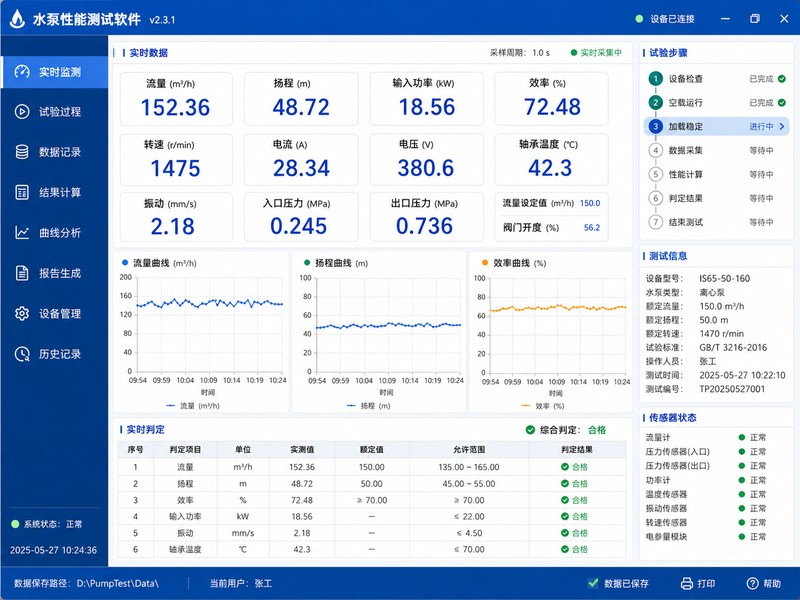
Task: Click the 效率 72.48 data card
Action: click(x=552, y=98)
